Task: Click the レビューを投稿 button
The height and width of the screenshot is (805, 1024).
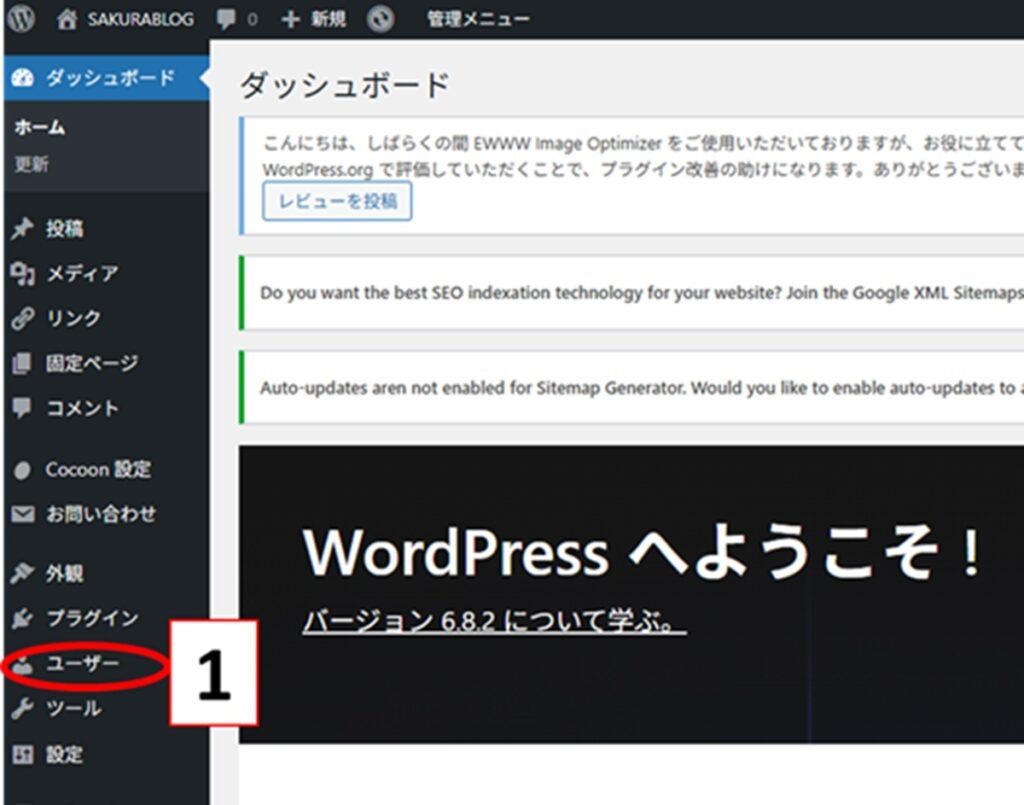Action: click(337, 201)
